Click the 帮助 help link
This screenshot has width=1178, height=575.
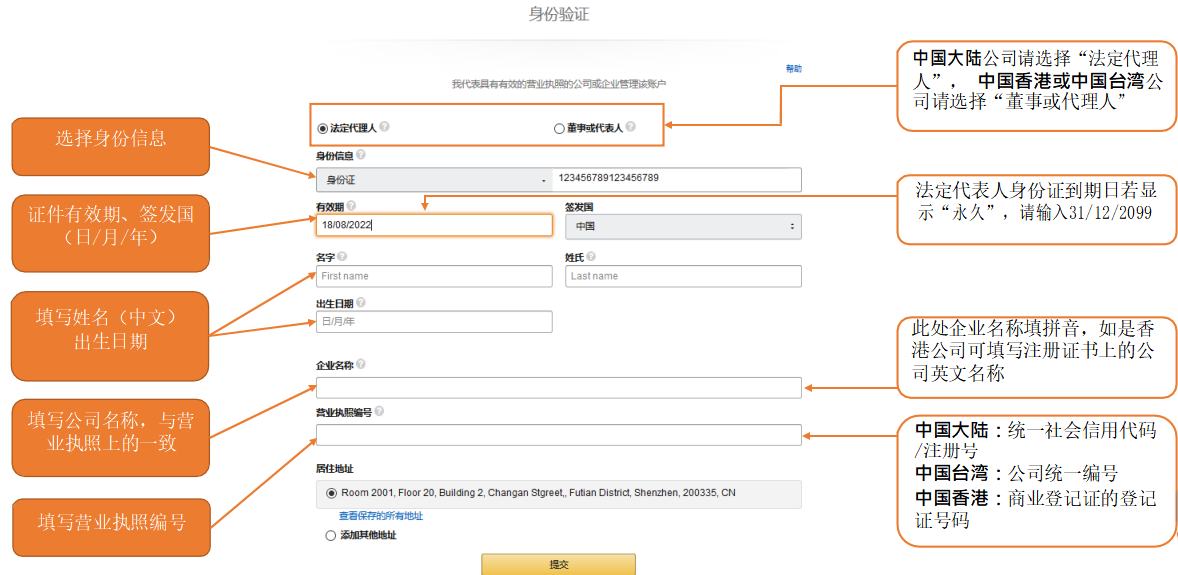point(793,68)
